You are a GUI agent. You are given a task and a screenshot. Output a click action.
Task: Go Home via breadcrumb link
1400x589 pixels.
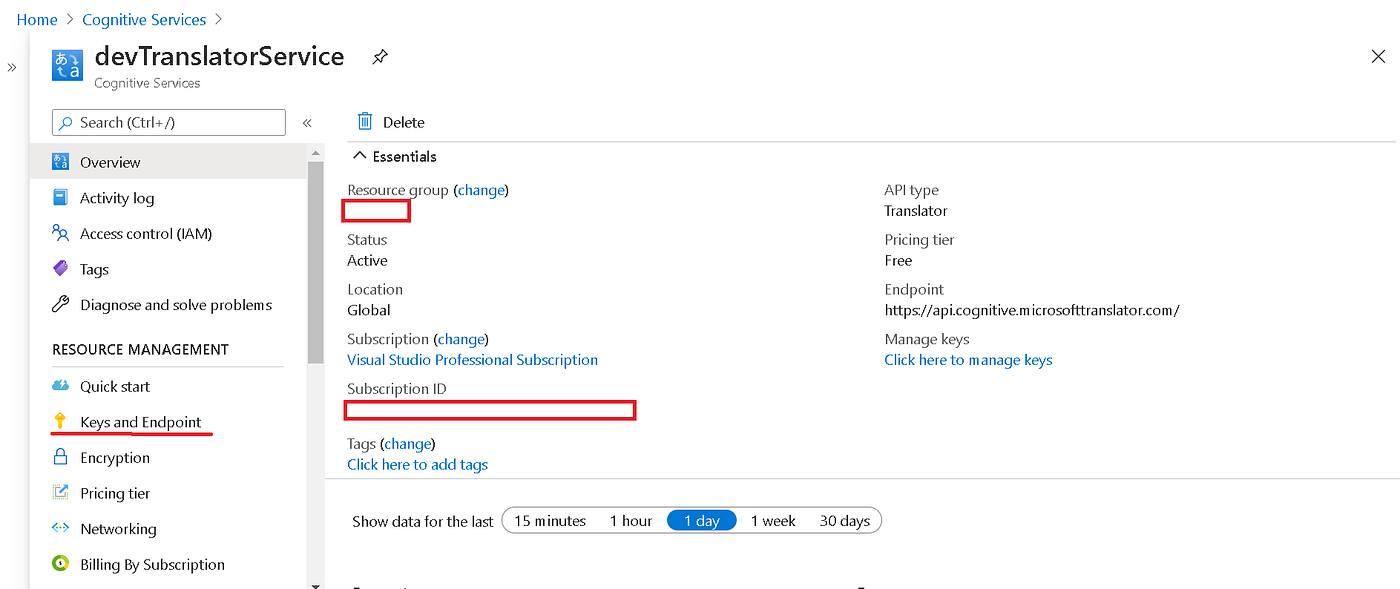(36, 19)
